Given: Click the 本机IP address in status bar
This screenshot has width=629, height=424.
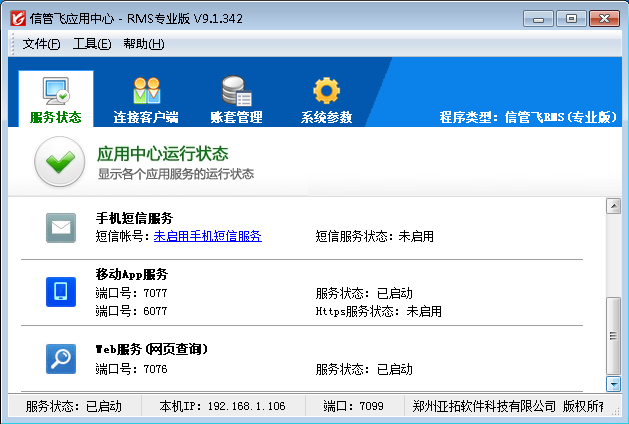Looking at the screenshot, I should point(222,407).
